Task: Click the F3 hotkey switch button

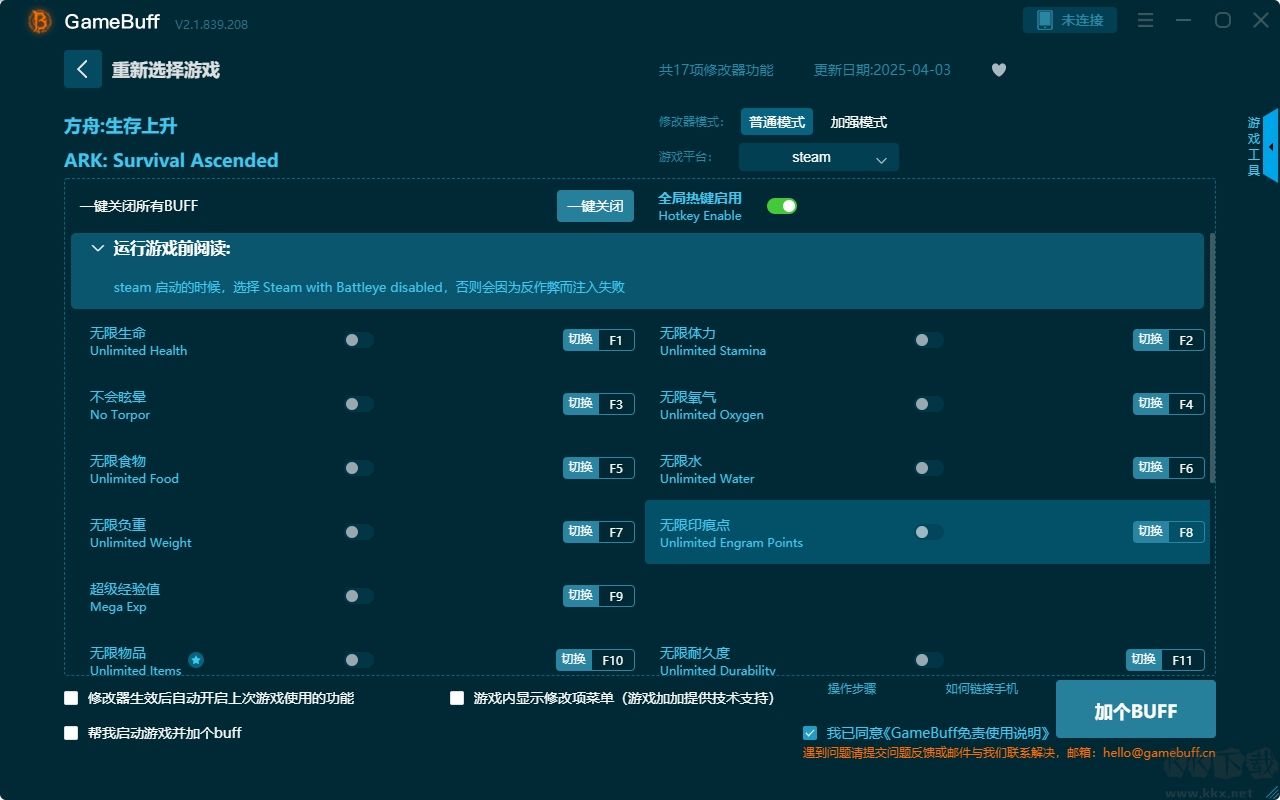Action: coord(599,404)
